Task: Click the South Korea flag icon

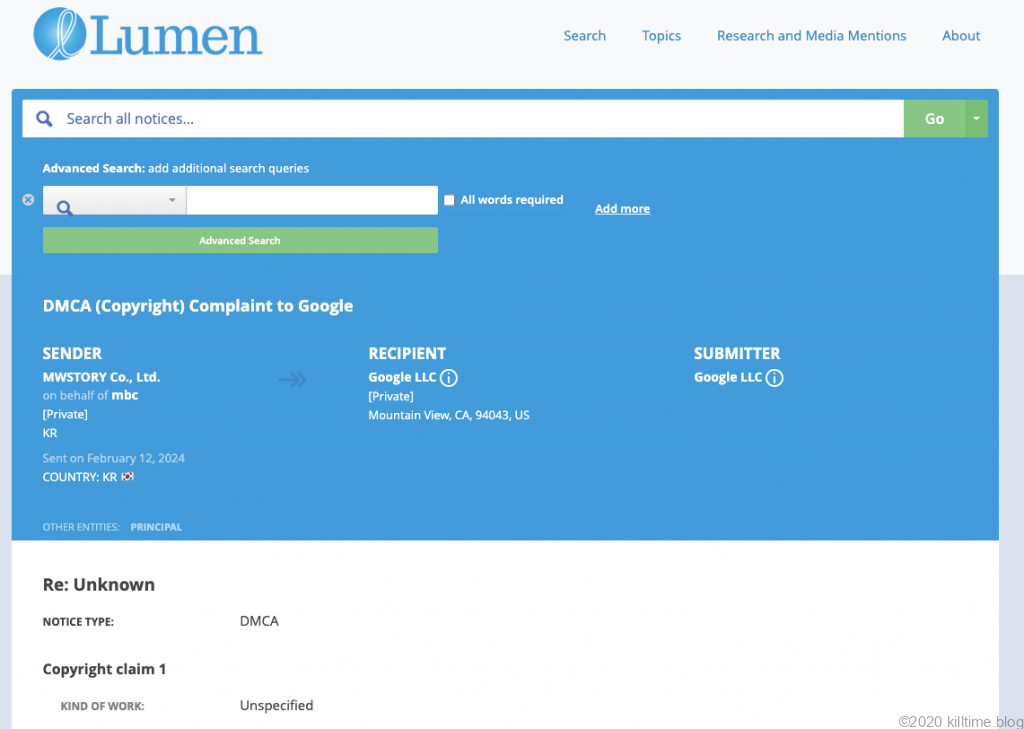Action: (x=127, y=477)
